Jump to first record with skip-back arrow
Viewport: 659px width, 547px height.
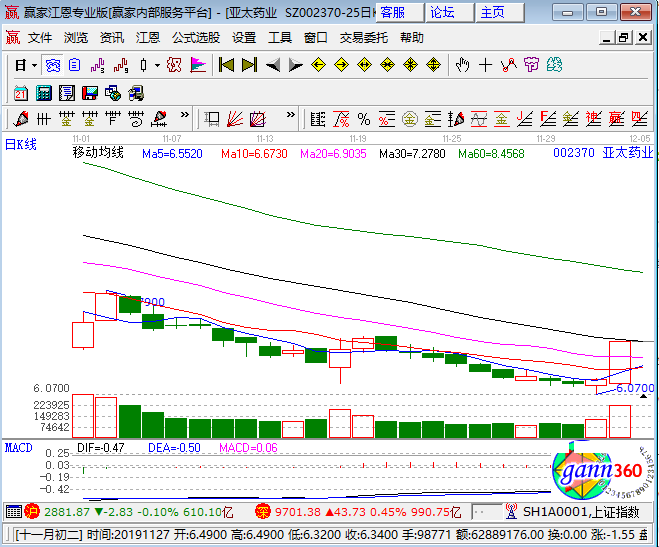[225, 65]
